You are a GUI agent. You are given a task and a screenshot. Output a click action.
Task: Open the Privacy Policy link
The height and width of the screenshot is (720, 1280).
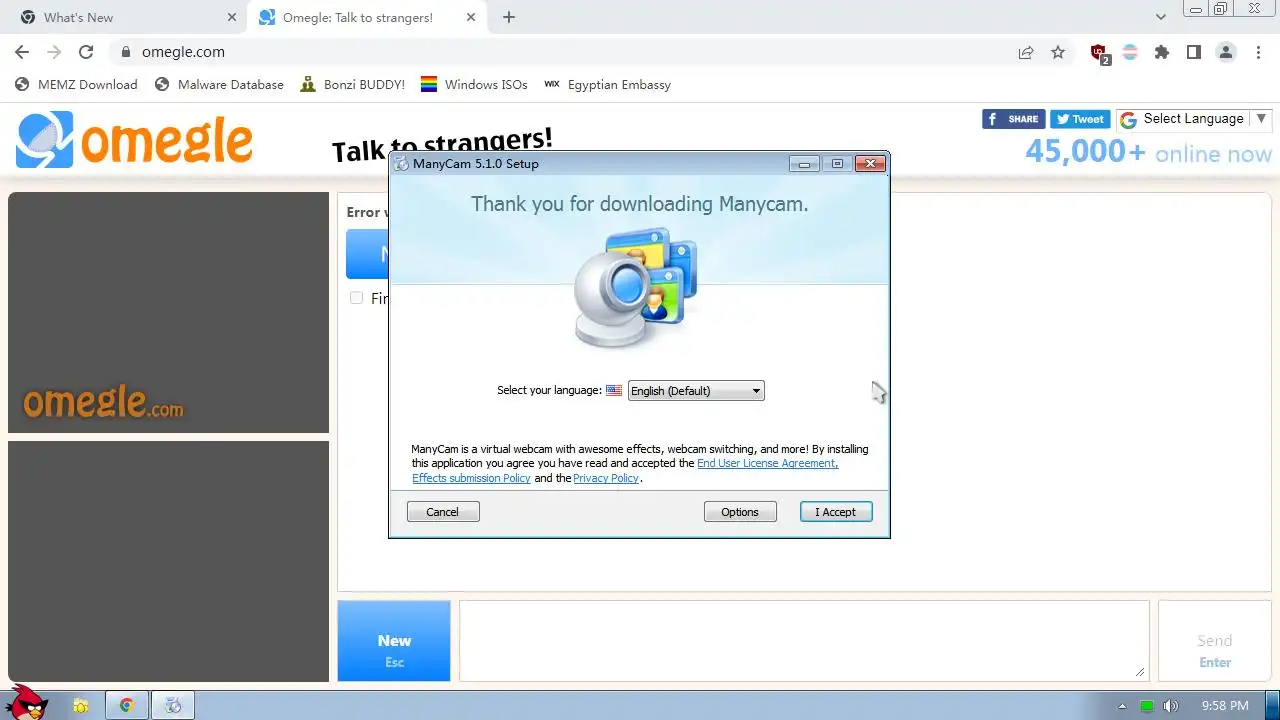(606, 478)
